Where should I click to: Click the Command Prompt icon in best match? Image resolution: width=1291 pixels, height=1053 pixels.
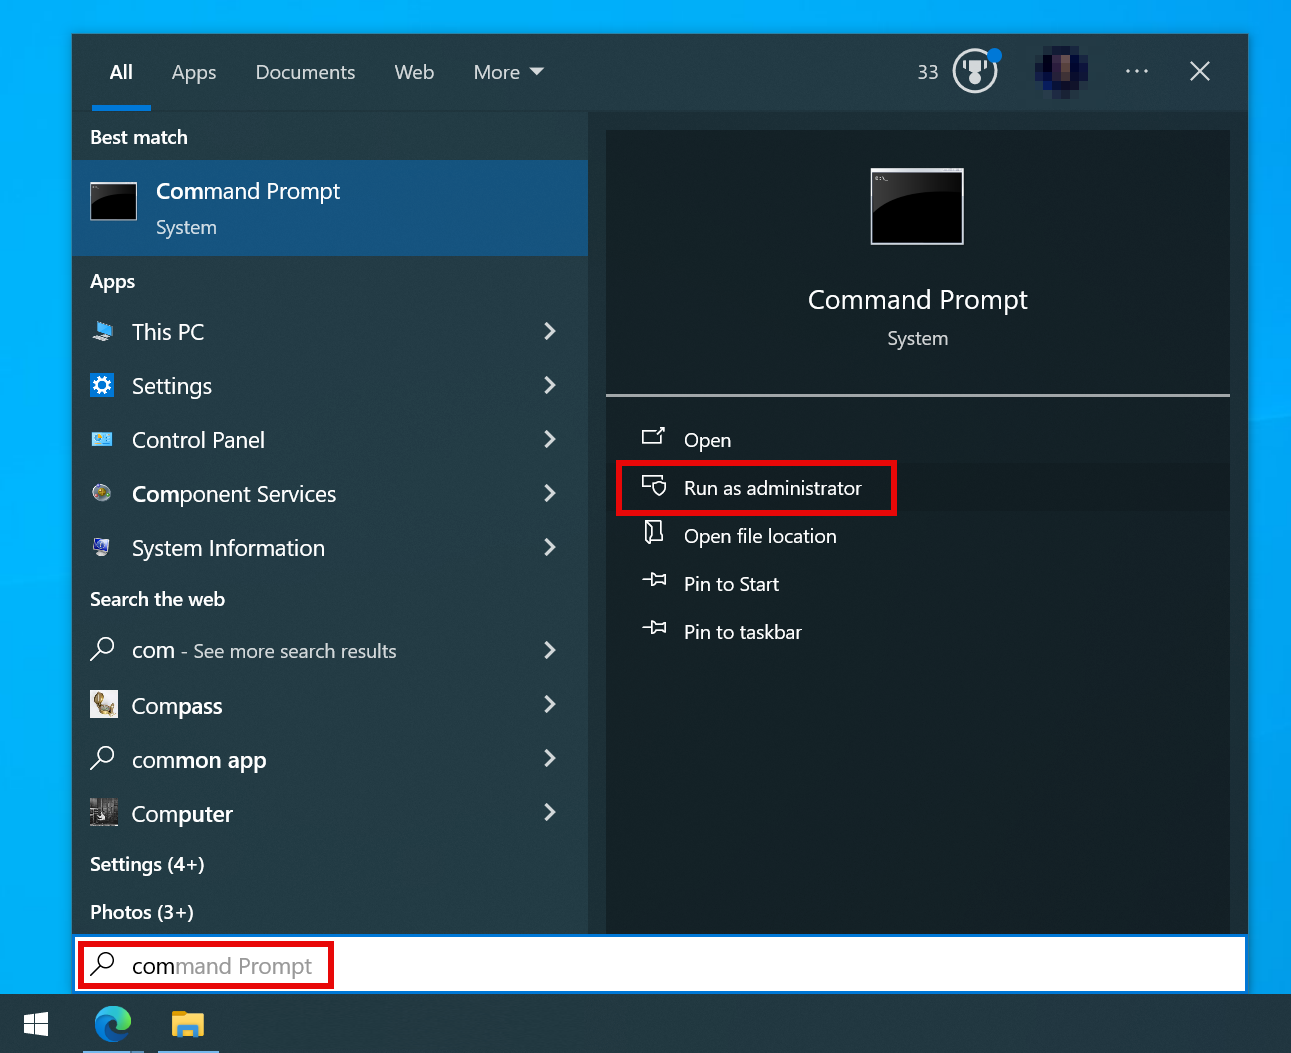pos(113,201)
